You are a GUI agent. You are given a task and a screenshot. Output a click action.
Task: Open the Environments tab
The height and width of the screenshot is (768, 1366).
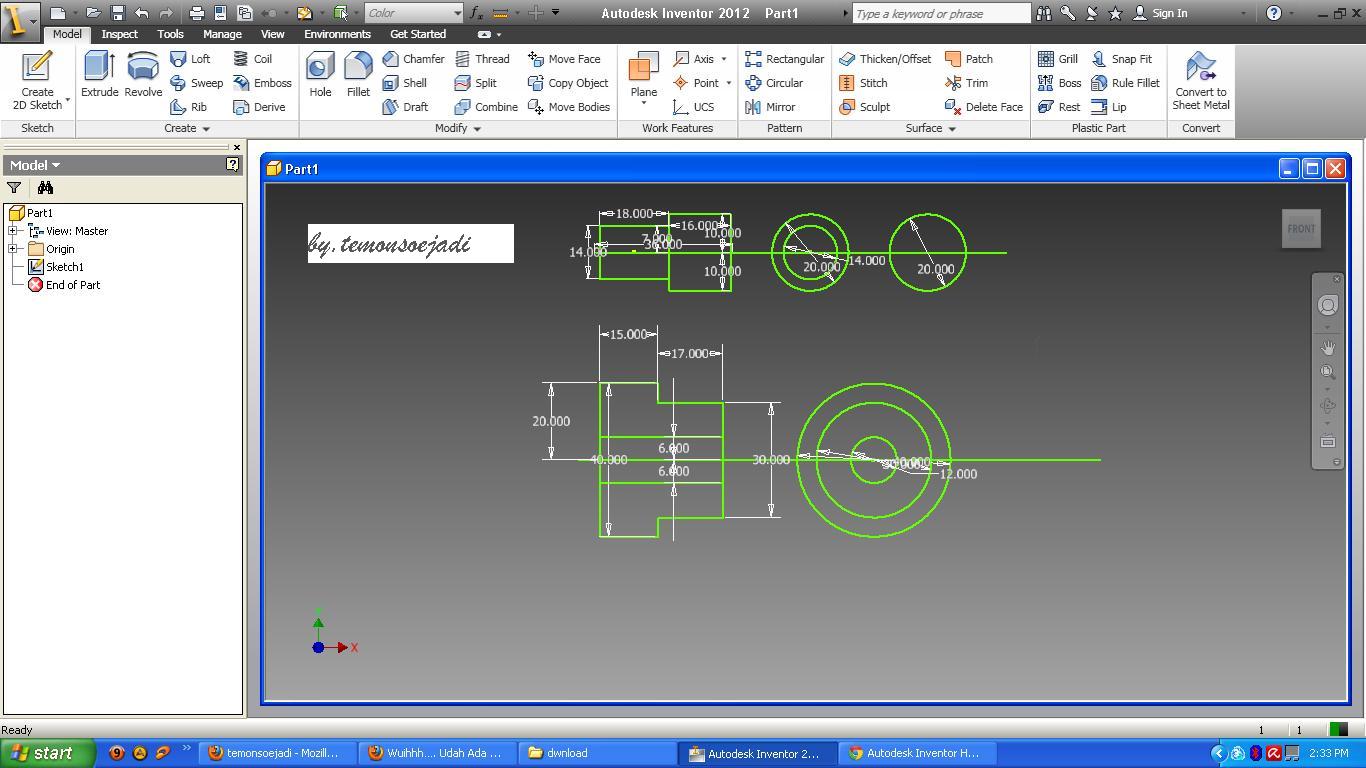click(337, 34)
